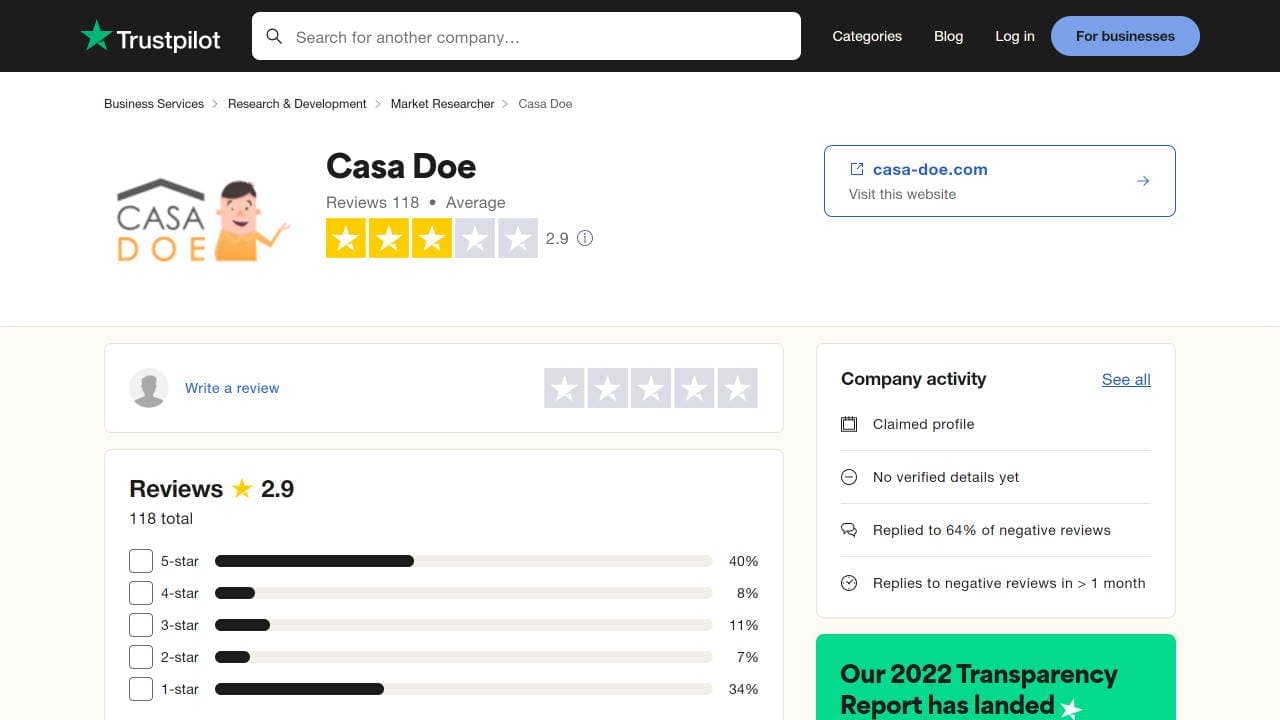Open the Blog page

coord(948,36)
